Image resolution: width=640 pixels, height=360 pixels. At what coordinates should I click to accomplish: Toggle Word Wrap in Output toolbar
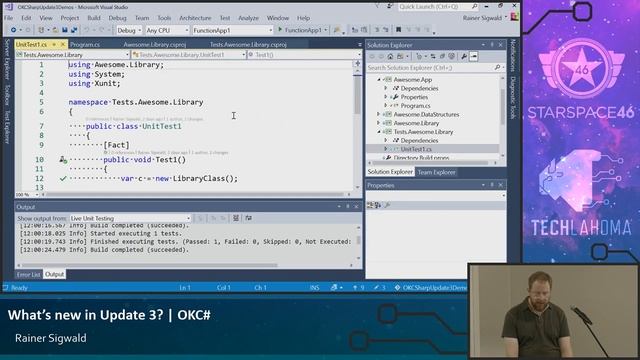249,218
